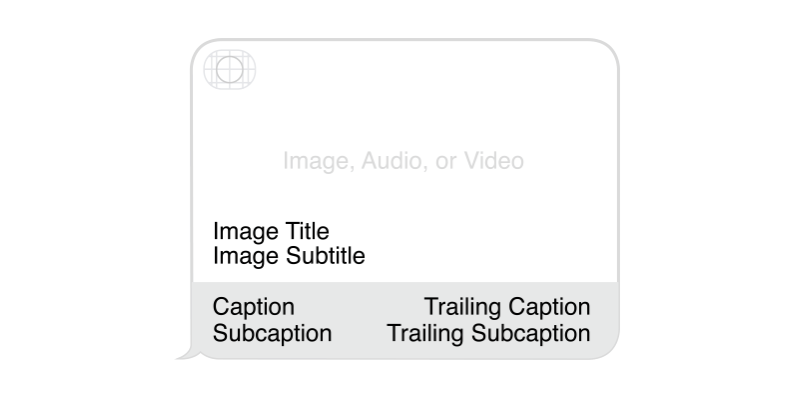Viewport: 800px width, 404px height.
Task: Click the 'Image Subtitle' label
Action: click(289, 256)
